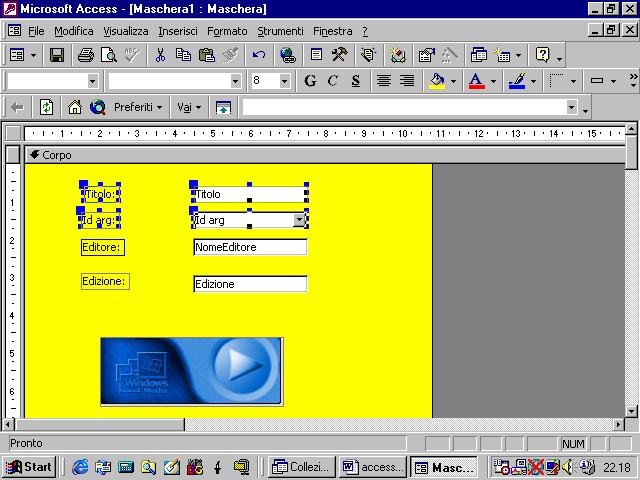
Task: Open the Visualizza menu
Action: click(x=126, y=31)
